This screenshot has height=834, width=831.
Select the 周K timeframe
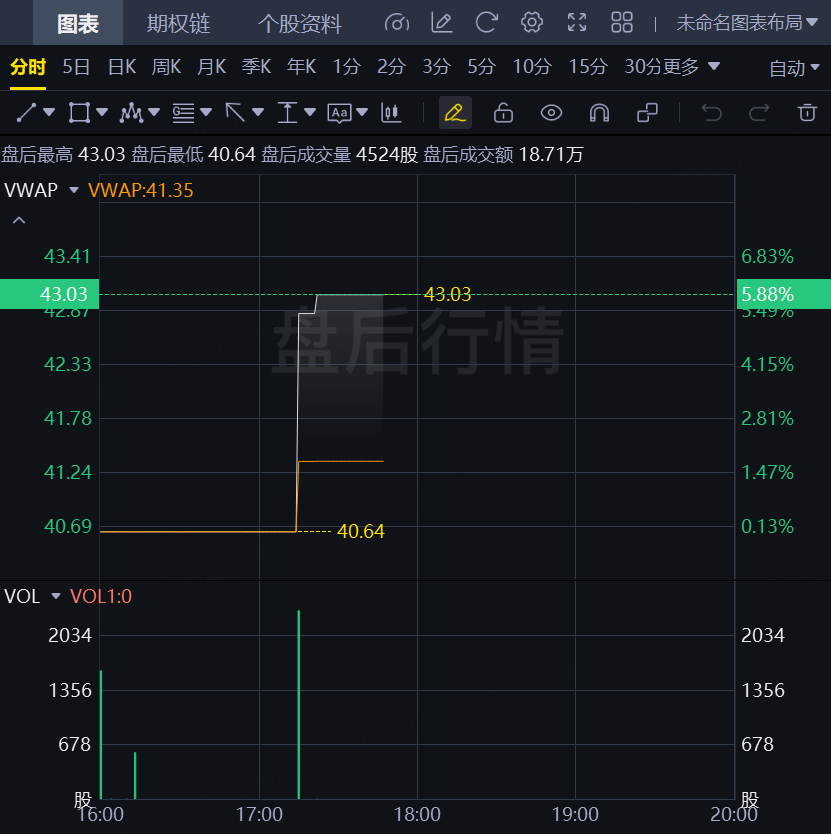tap(166, 67)
